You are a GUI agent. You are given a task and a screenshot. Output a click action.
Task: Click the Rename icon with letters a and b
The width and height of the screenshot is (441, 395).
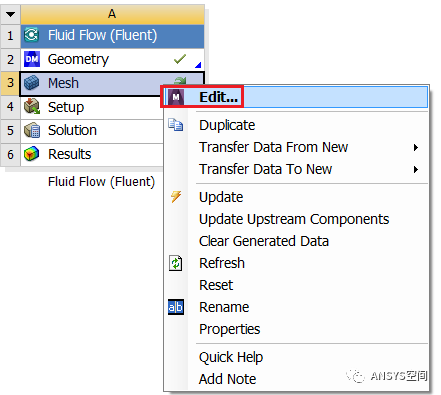coord(176,307)
